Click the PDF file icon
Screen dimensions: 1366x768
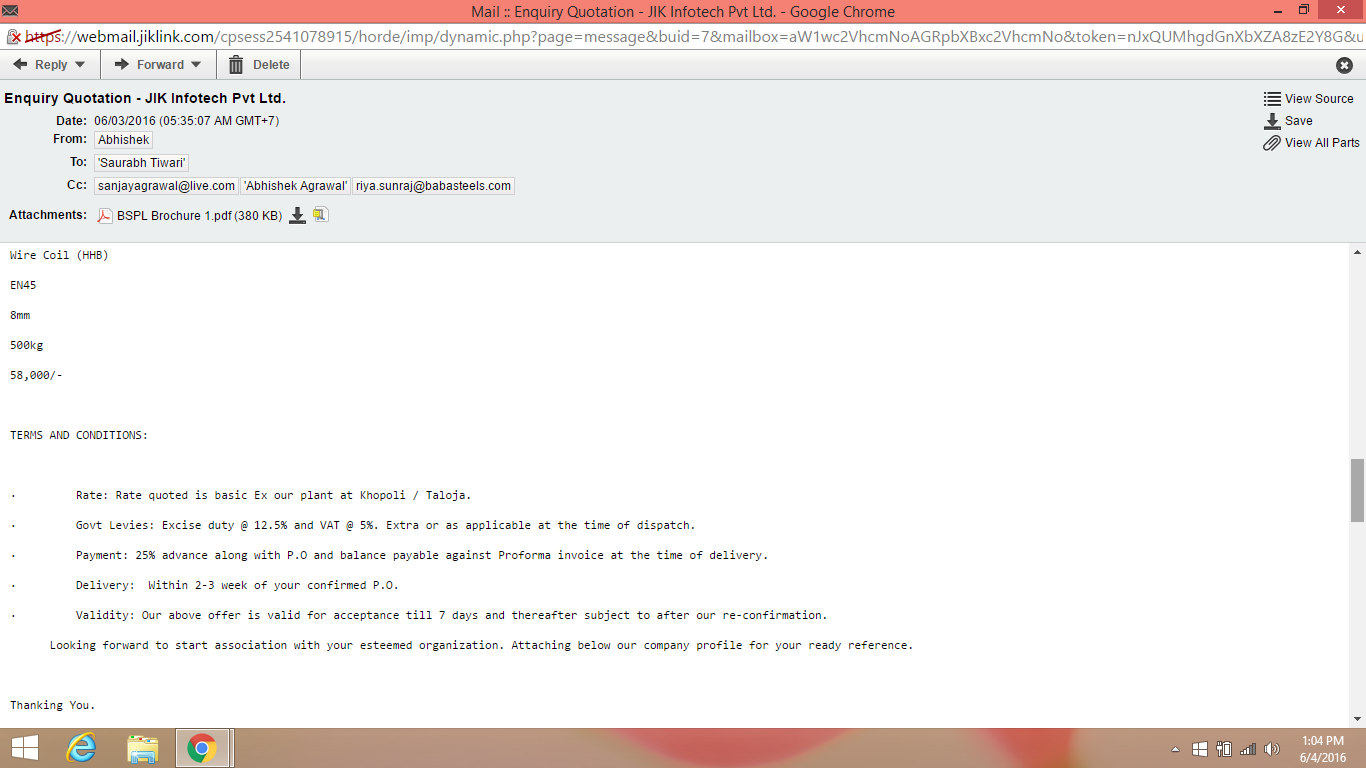105,215
